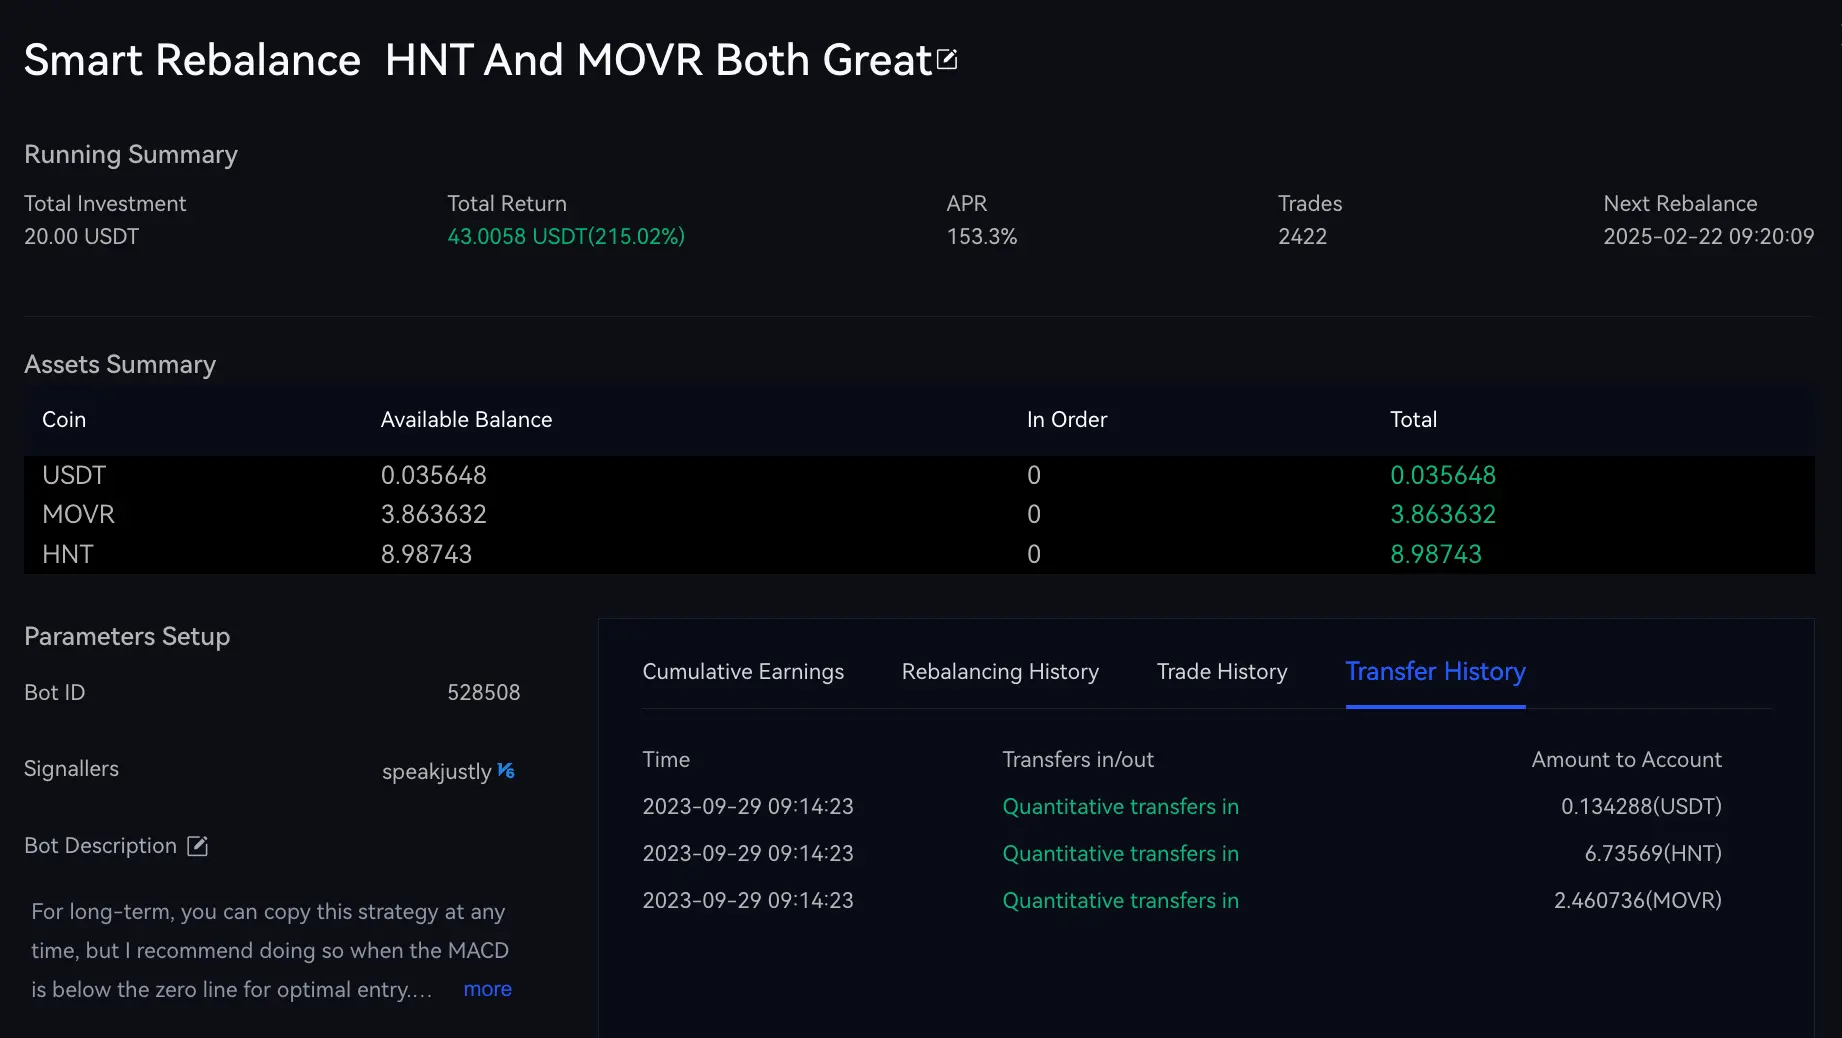Open the speakjustly signaller profile

tap(436, 772)
